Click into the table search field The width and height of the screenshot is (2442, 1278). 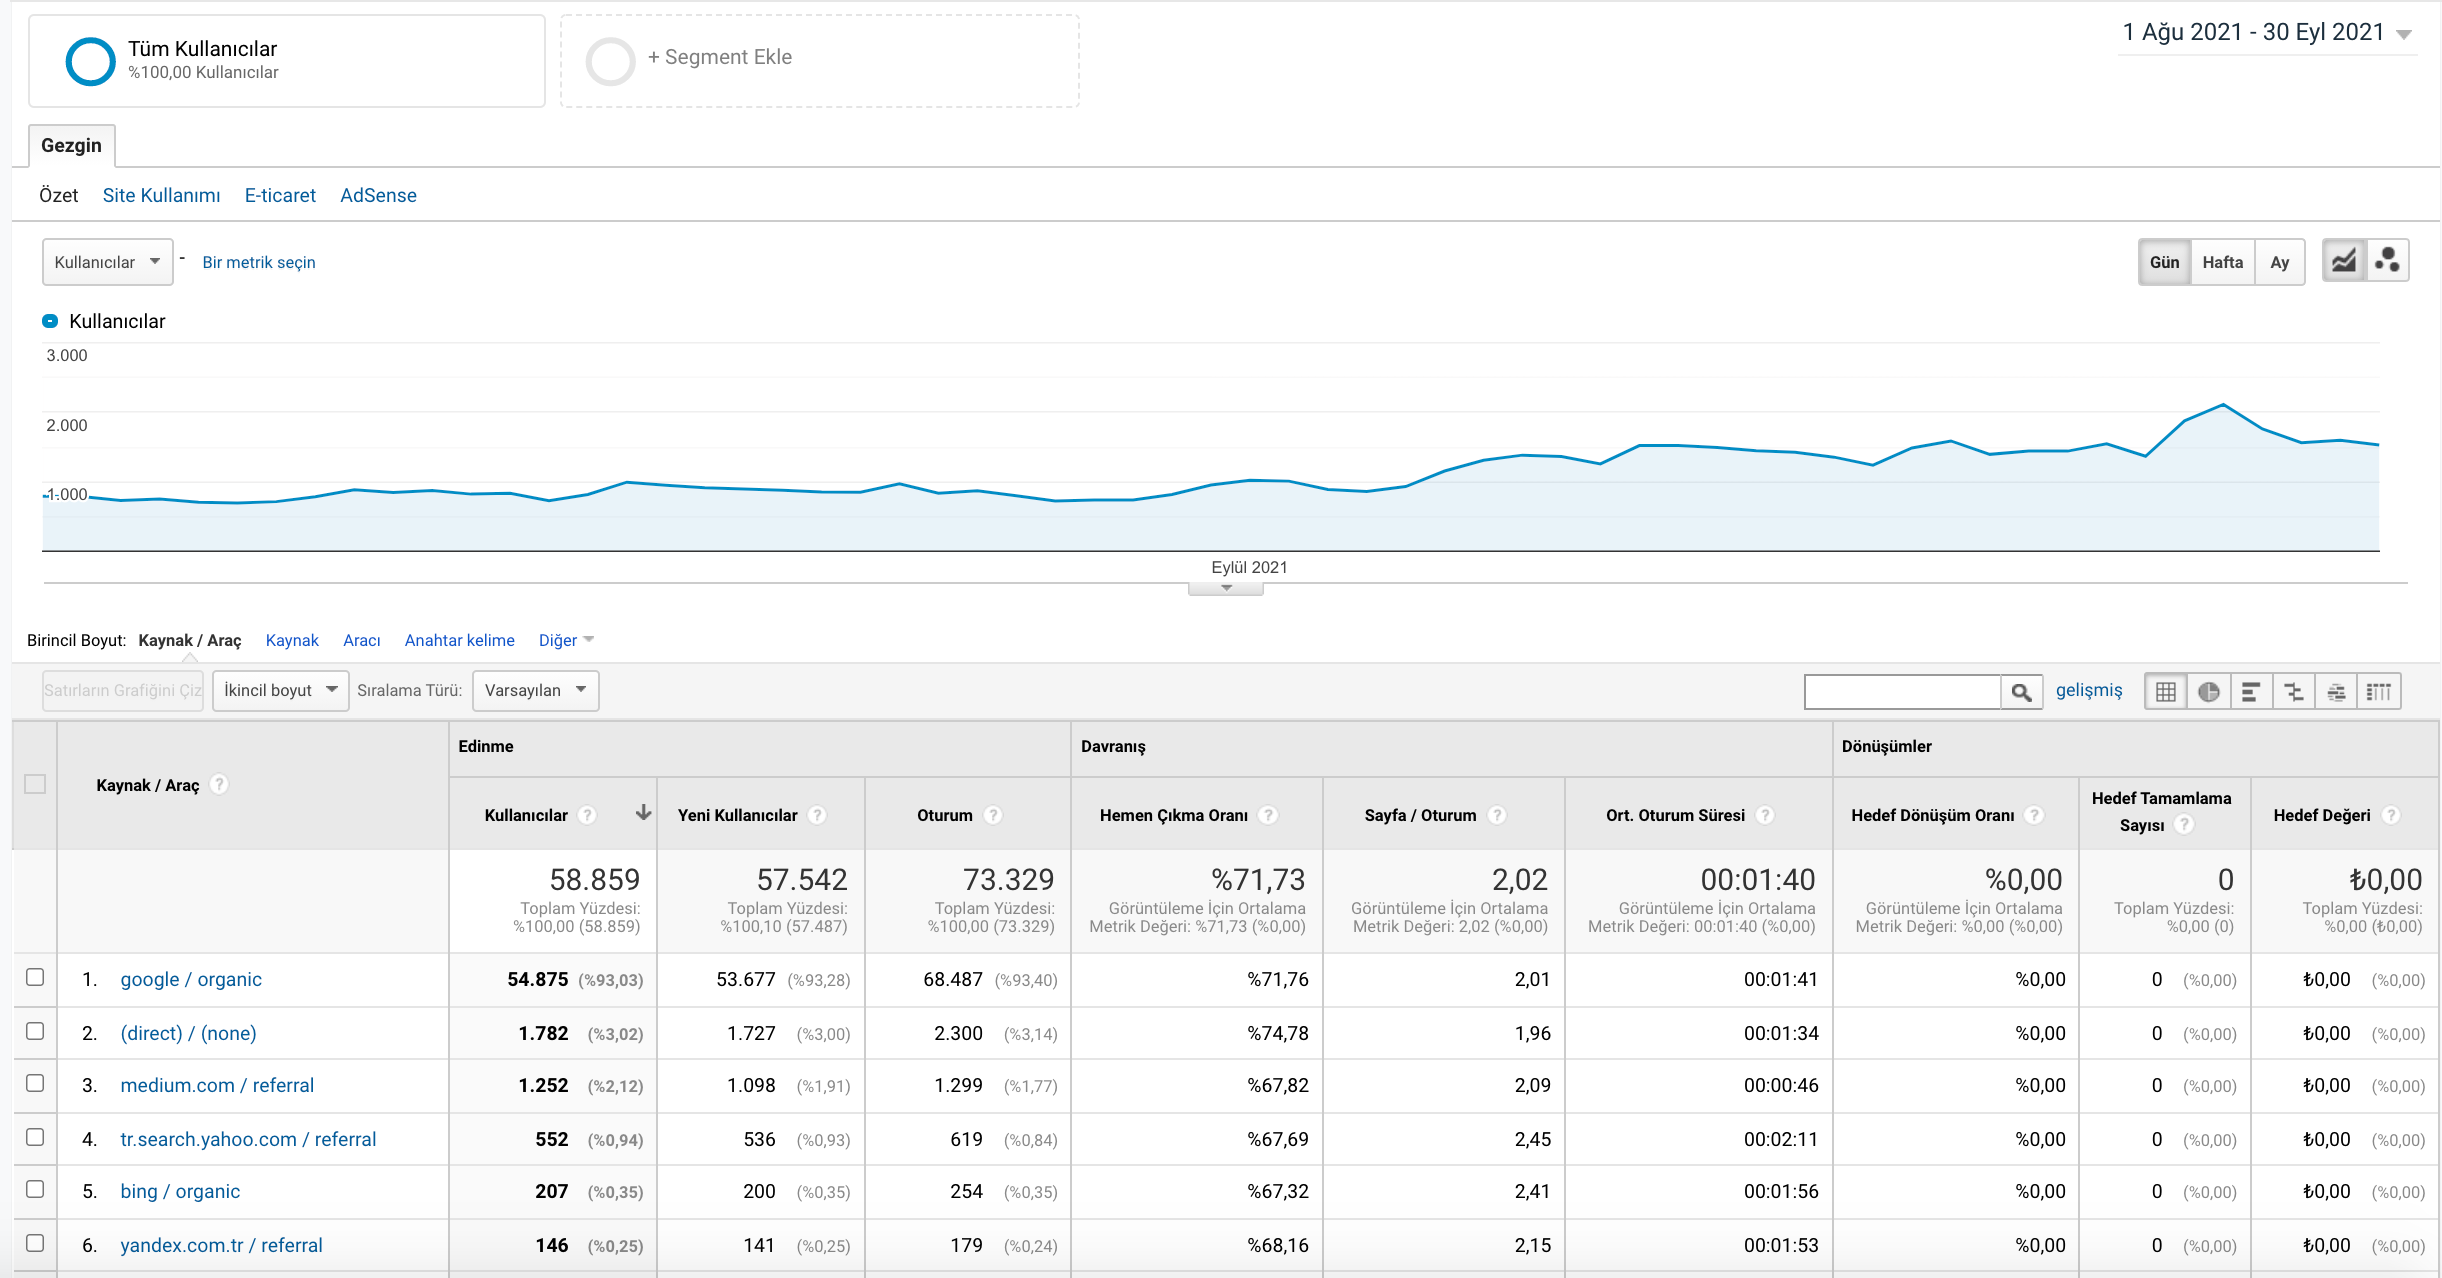click(1902, 691)
